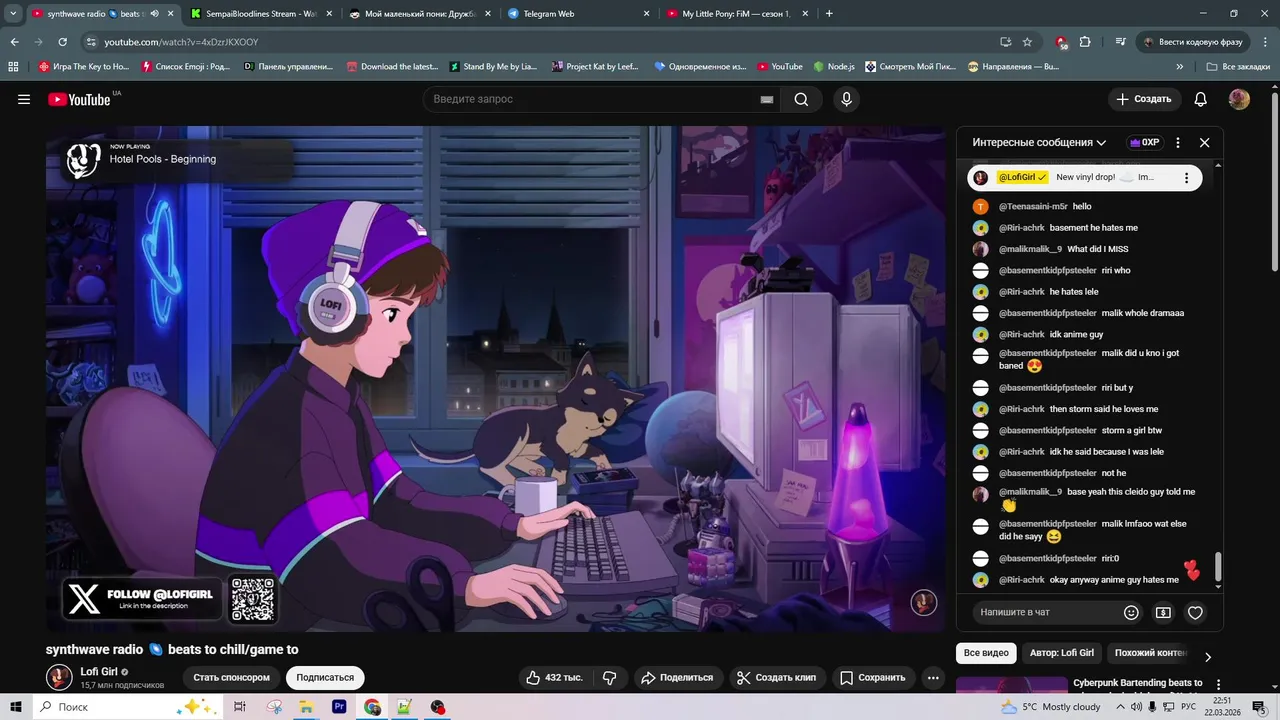This screenshot has width=1280, height=720.
Task: Open the browser media control icon
Action: (1121, 42)
